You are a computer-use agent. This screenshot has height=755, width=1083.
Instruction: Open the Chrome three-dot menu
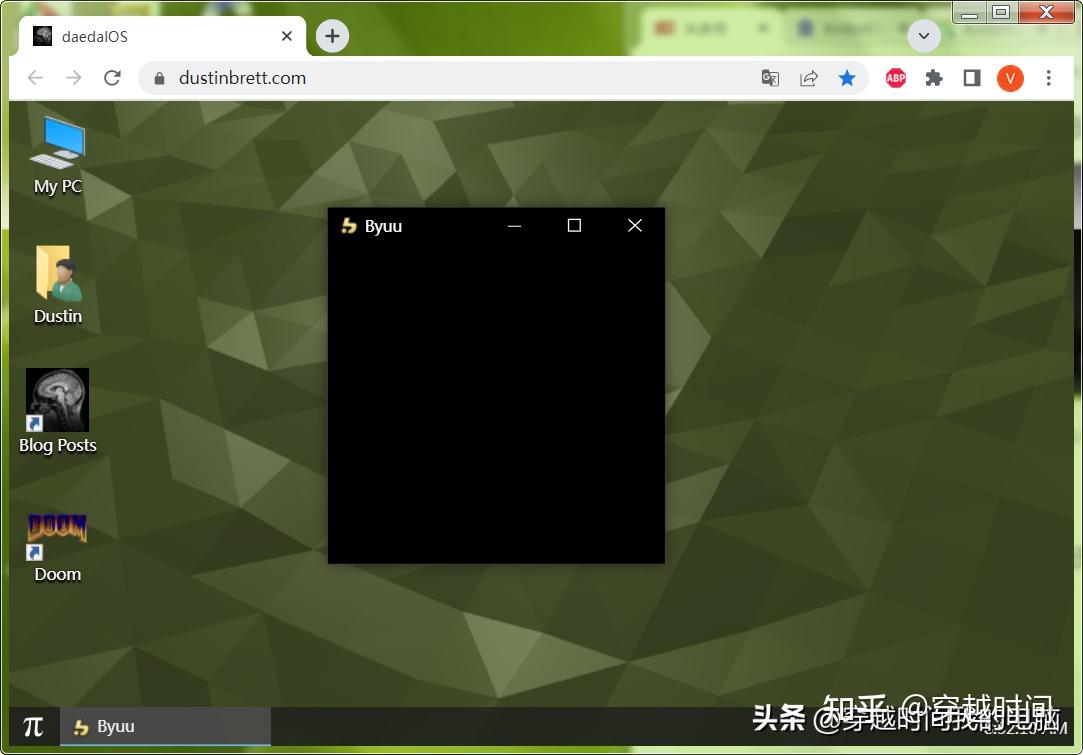click(x=1048, y=77)
